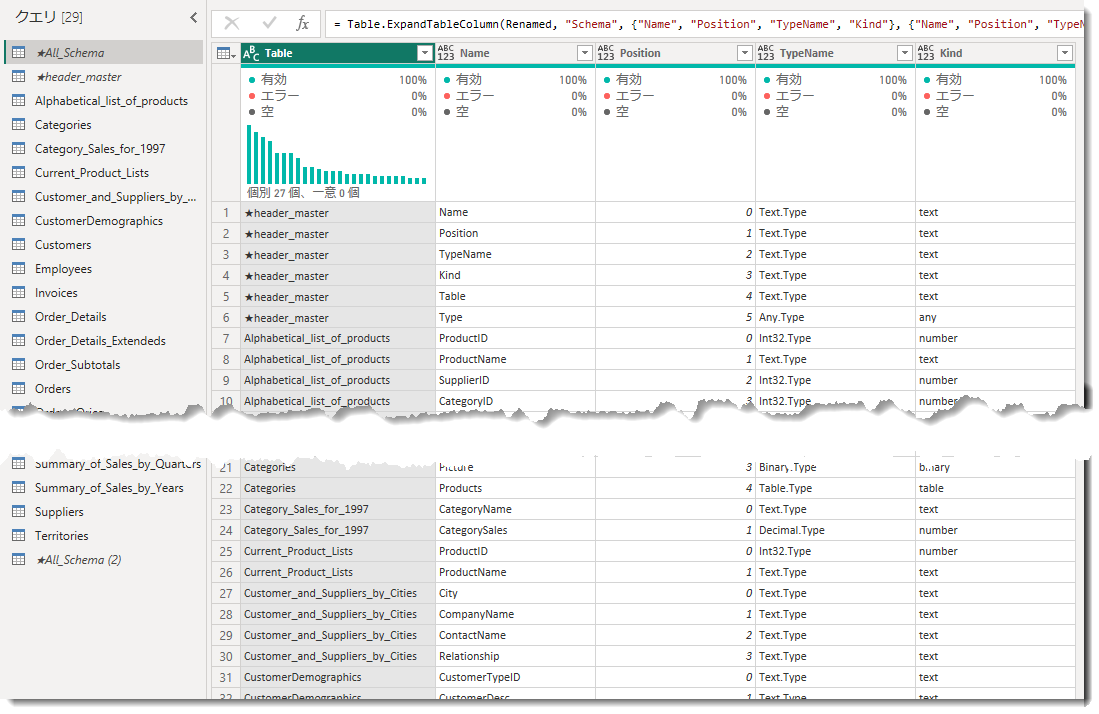The image size is (1099, 714).
Task: Open the Table column filter dropdown
Action: (425, 53)
